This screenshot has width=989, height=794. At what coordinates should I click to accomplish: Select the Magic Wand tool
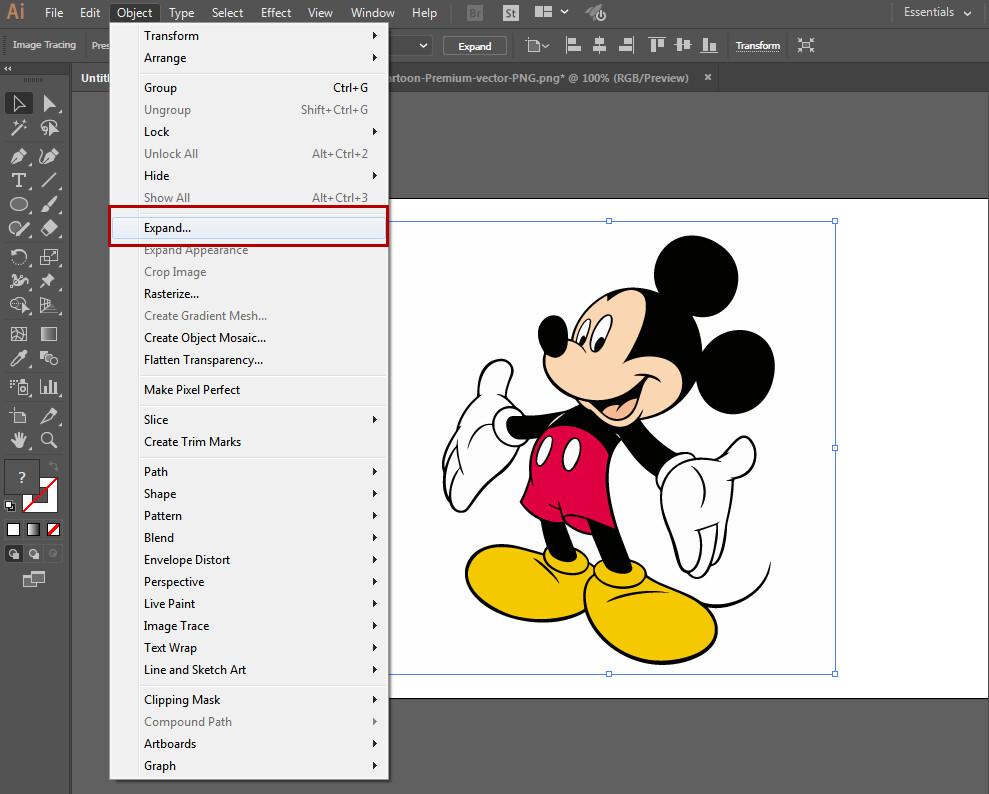(18, 128)
